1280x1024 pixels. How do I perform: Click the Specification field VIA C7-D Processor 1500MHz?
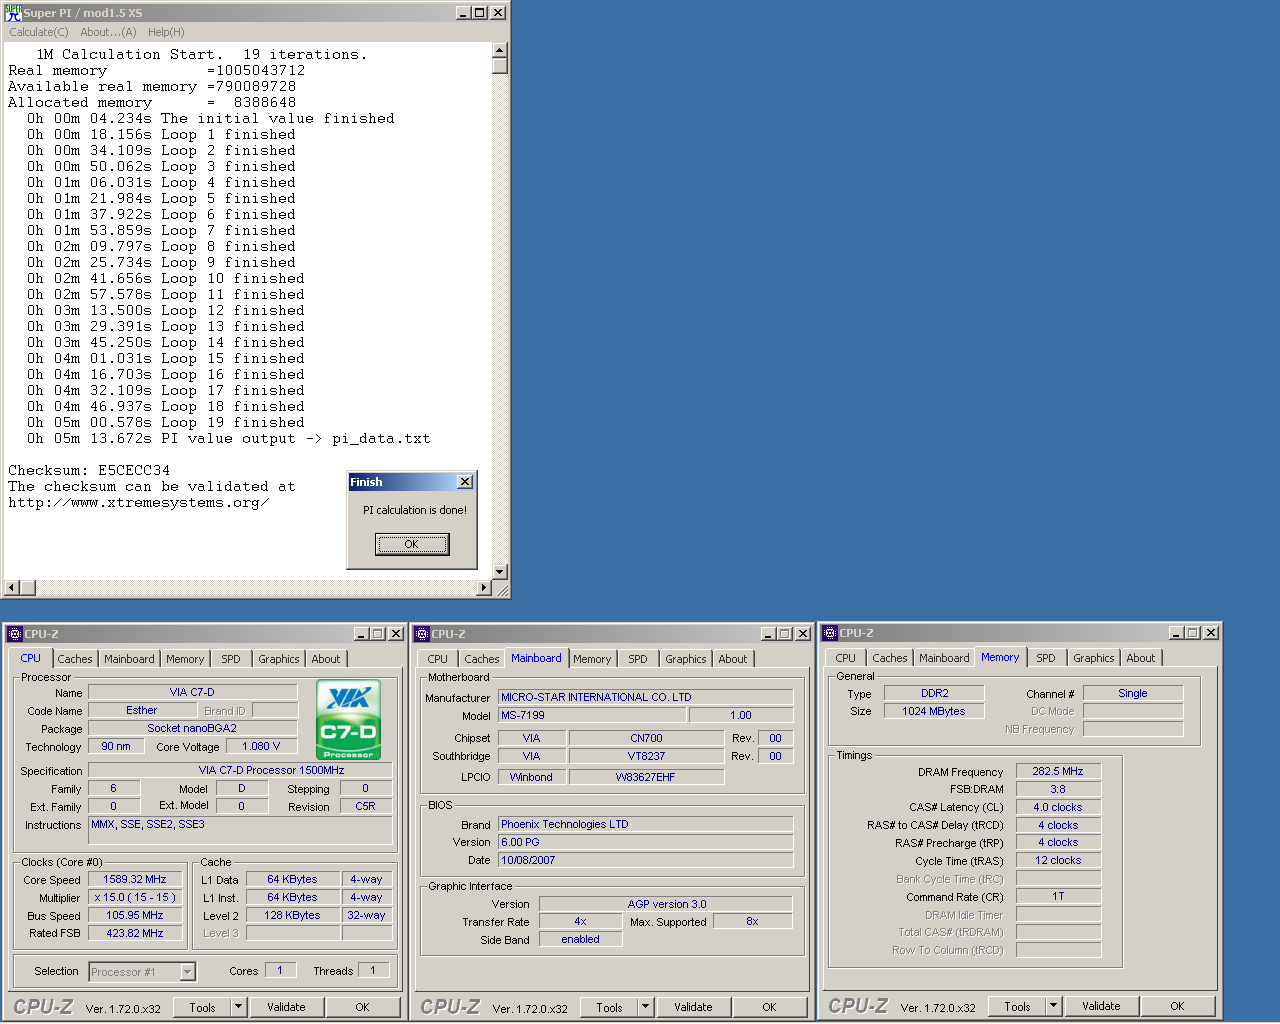240,770
